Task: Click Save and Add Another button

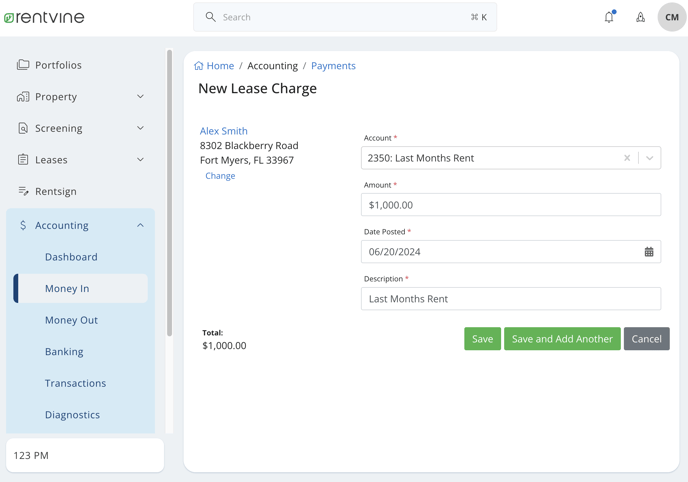Action: [x=562, y=339]
